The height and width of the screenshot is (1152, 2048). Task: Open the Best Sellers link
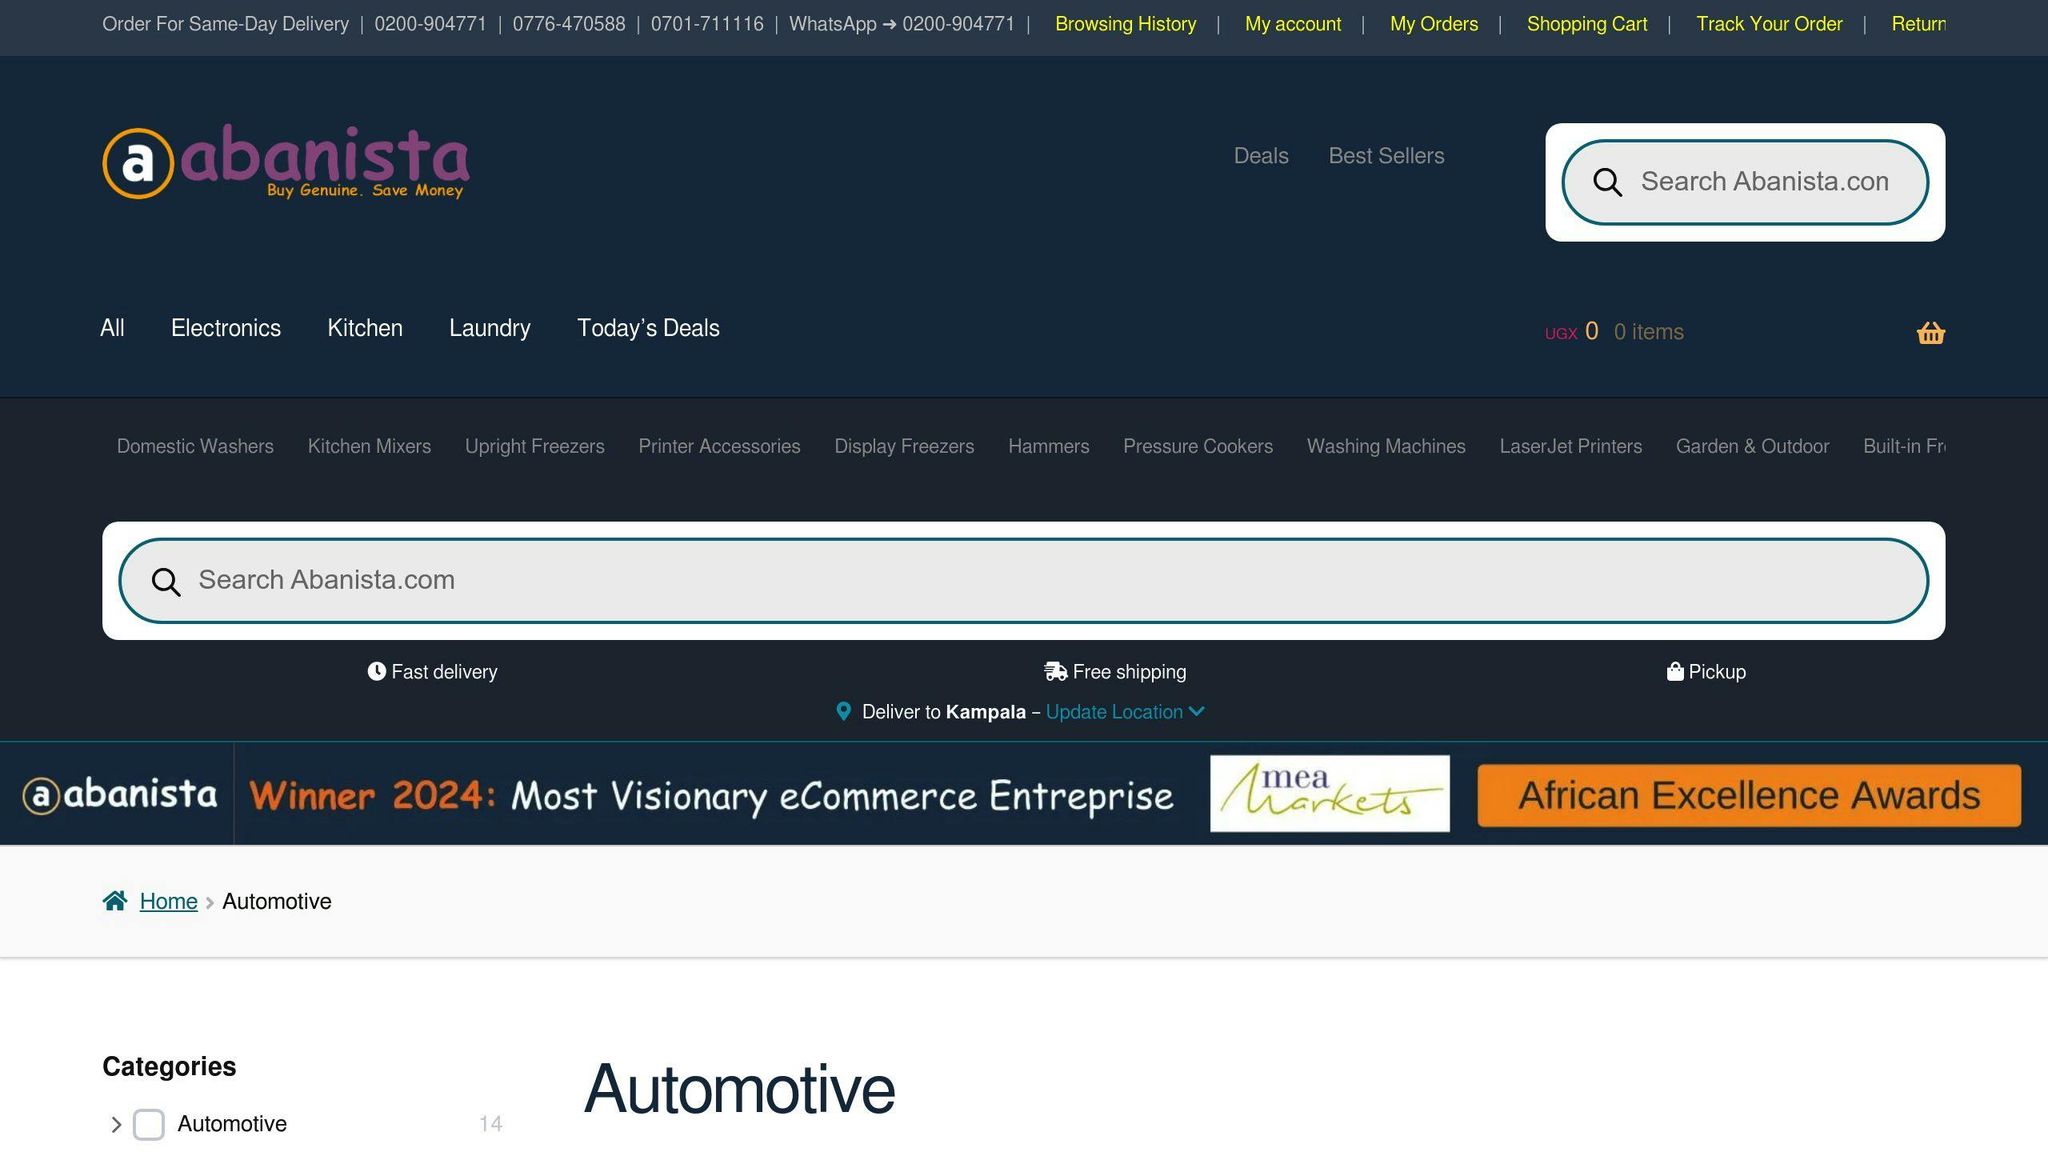[x=1386, y=156]
